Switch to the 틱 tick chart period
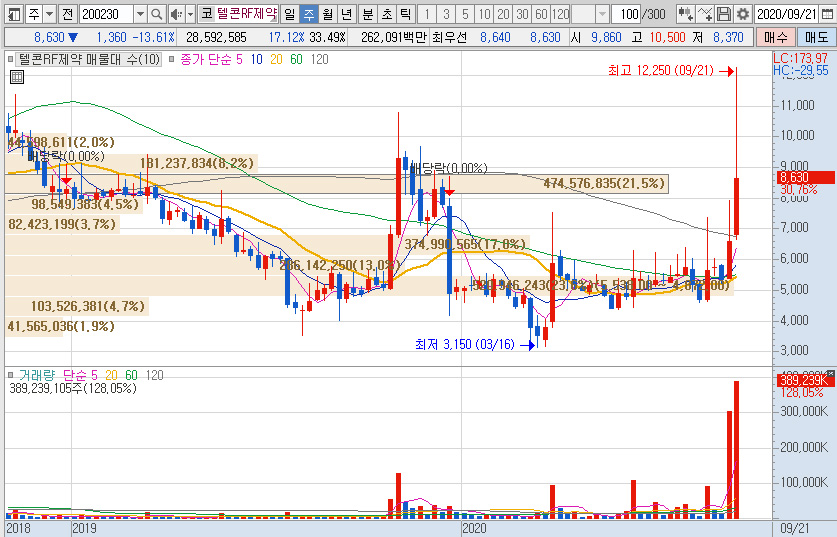The image size is (837, 537). (x=406, y=14)
